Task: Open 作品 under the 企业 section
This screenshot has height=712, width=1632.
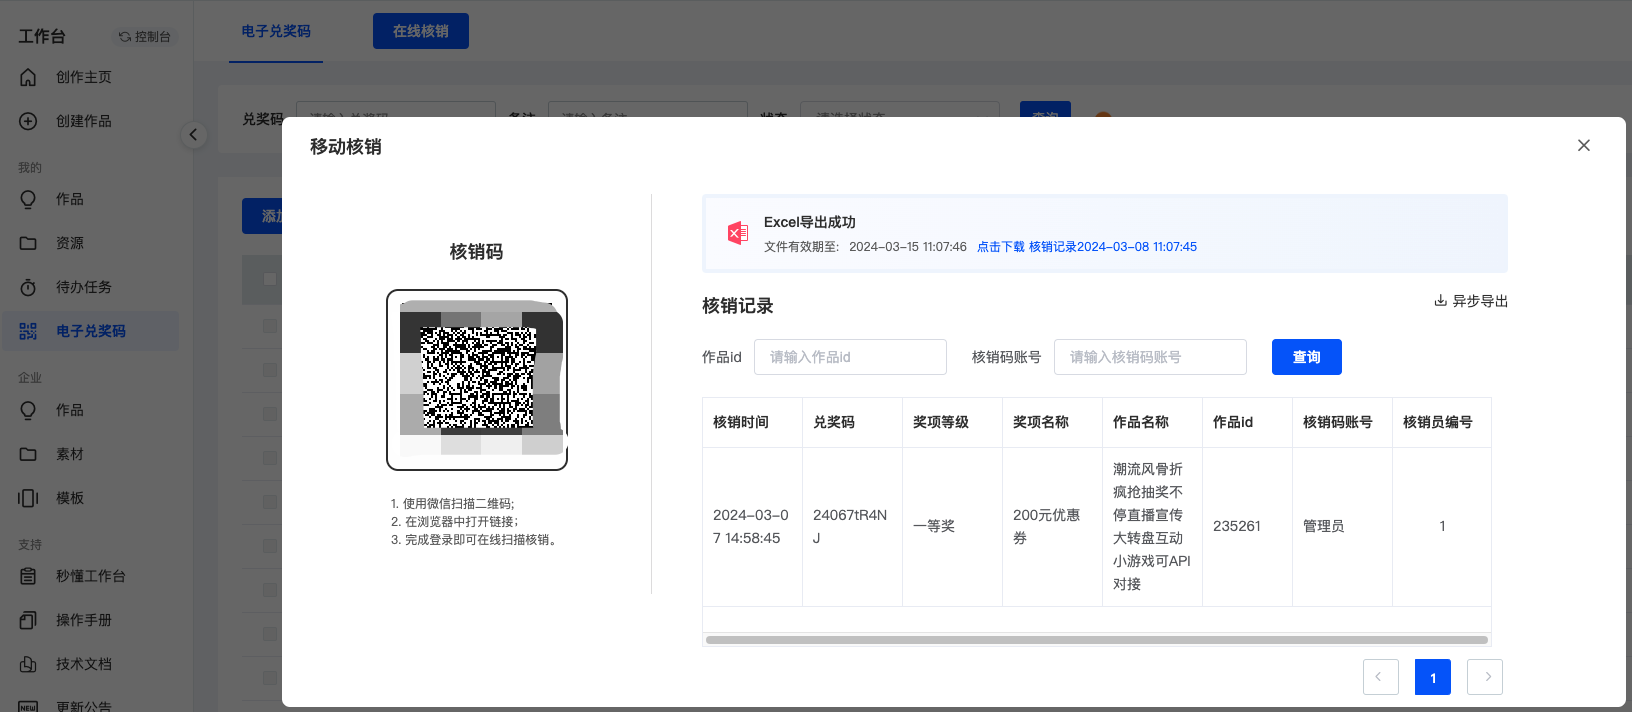Action: (70, 410)
